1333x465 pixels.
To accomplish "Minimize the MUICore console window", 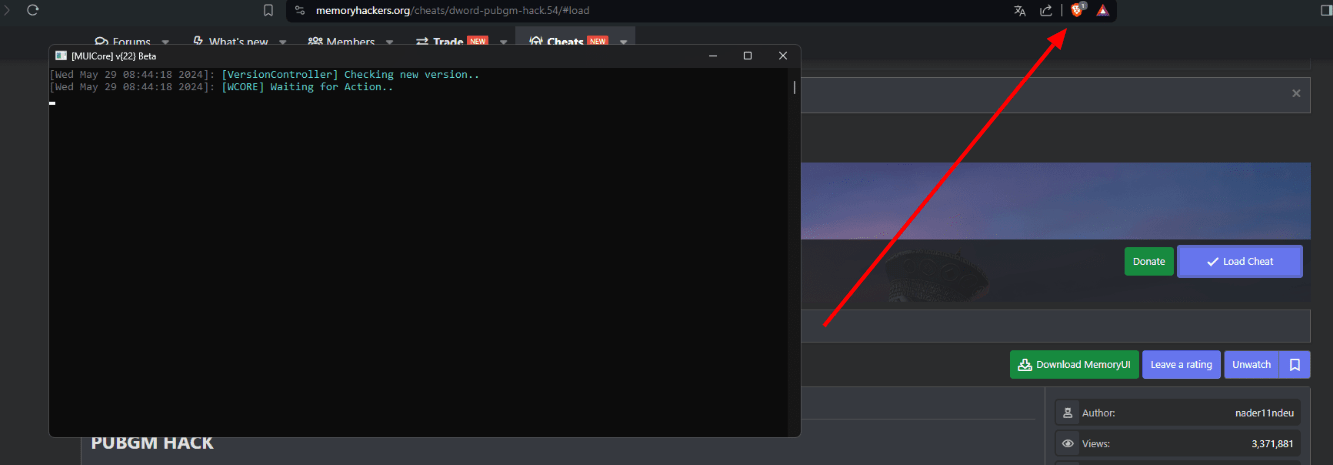I will point(712,56).
